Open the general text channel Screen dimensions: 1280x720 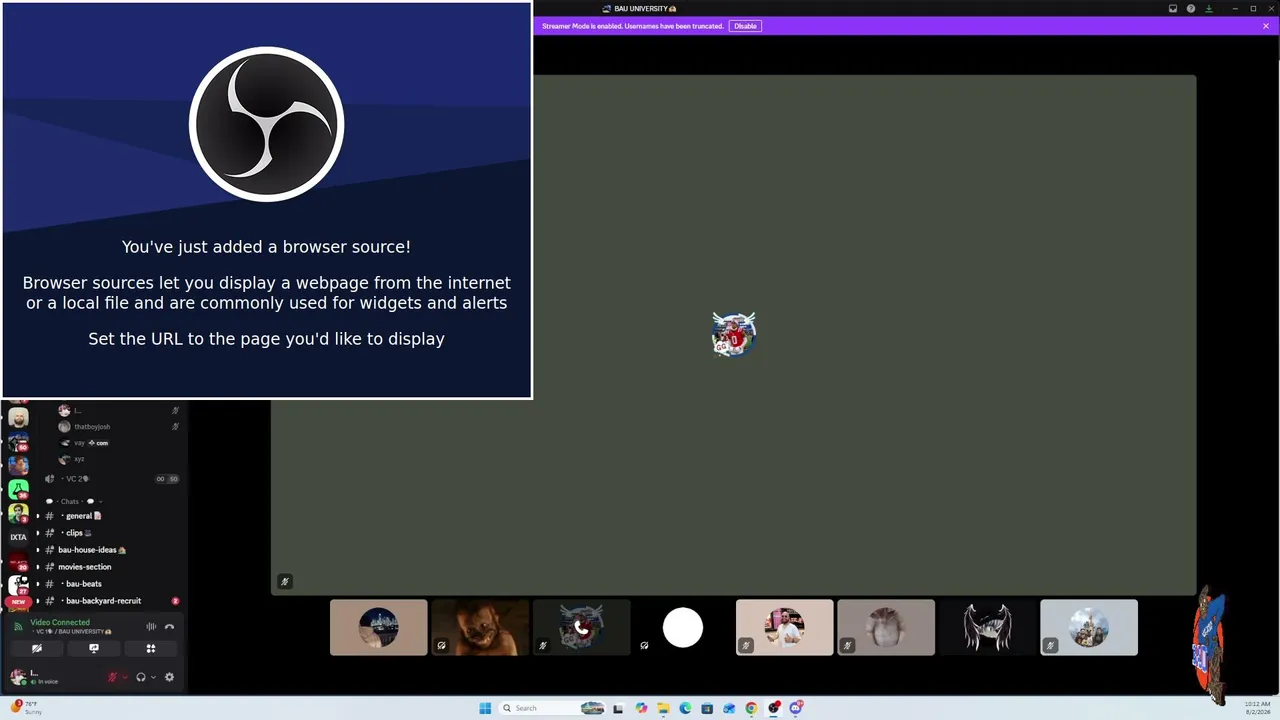108,516
